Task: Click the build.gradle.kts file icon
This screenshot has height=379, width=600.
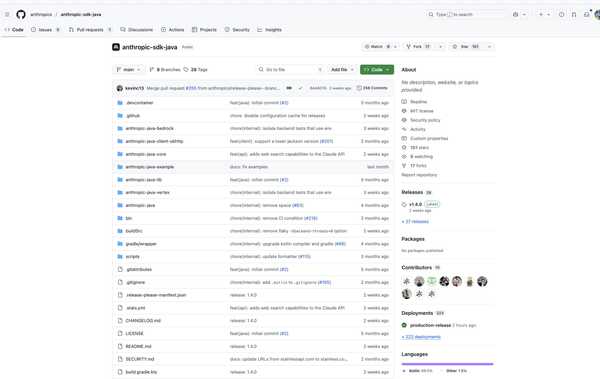Action: 120,372
